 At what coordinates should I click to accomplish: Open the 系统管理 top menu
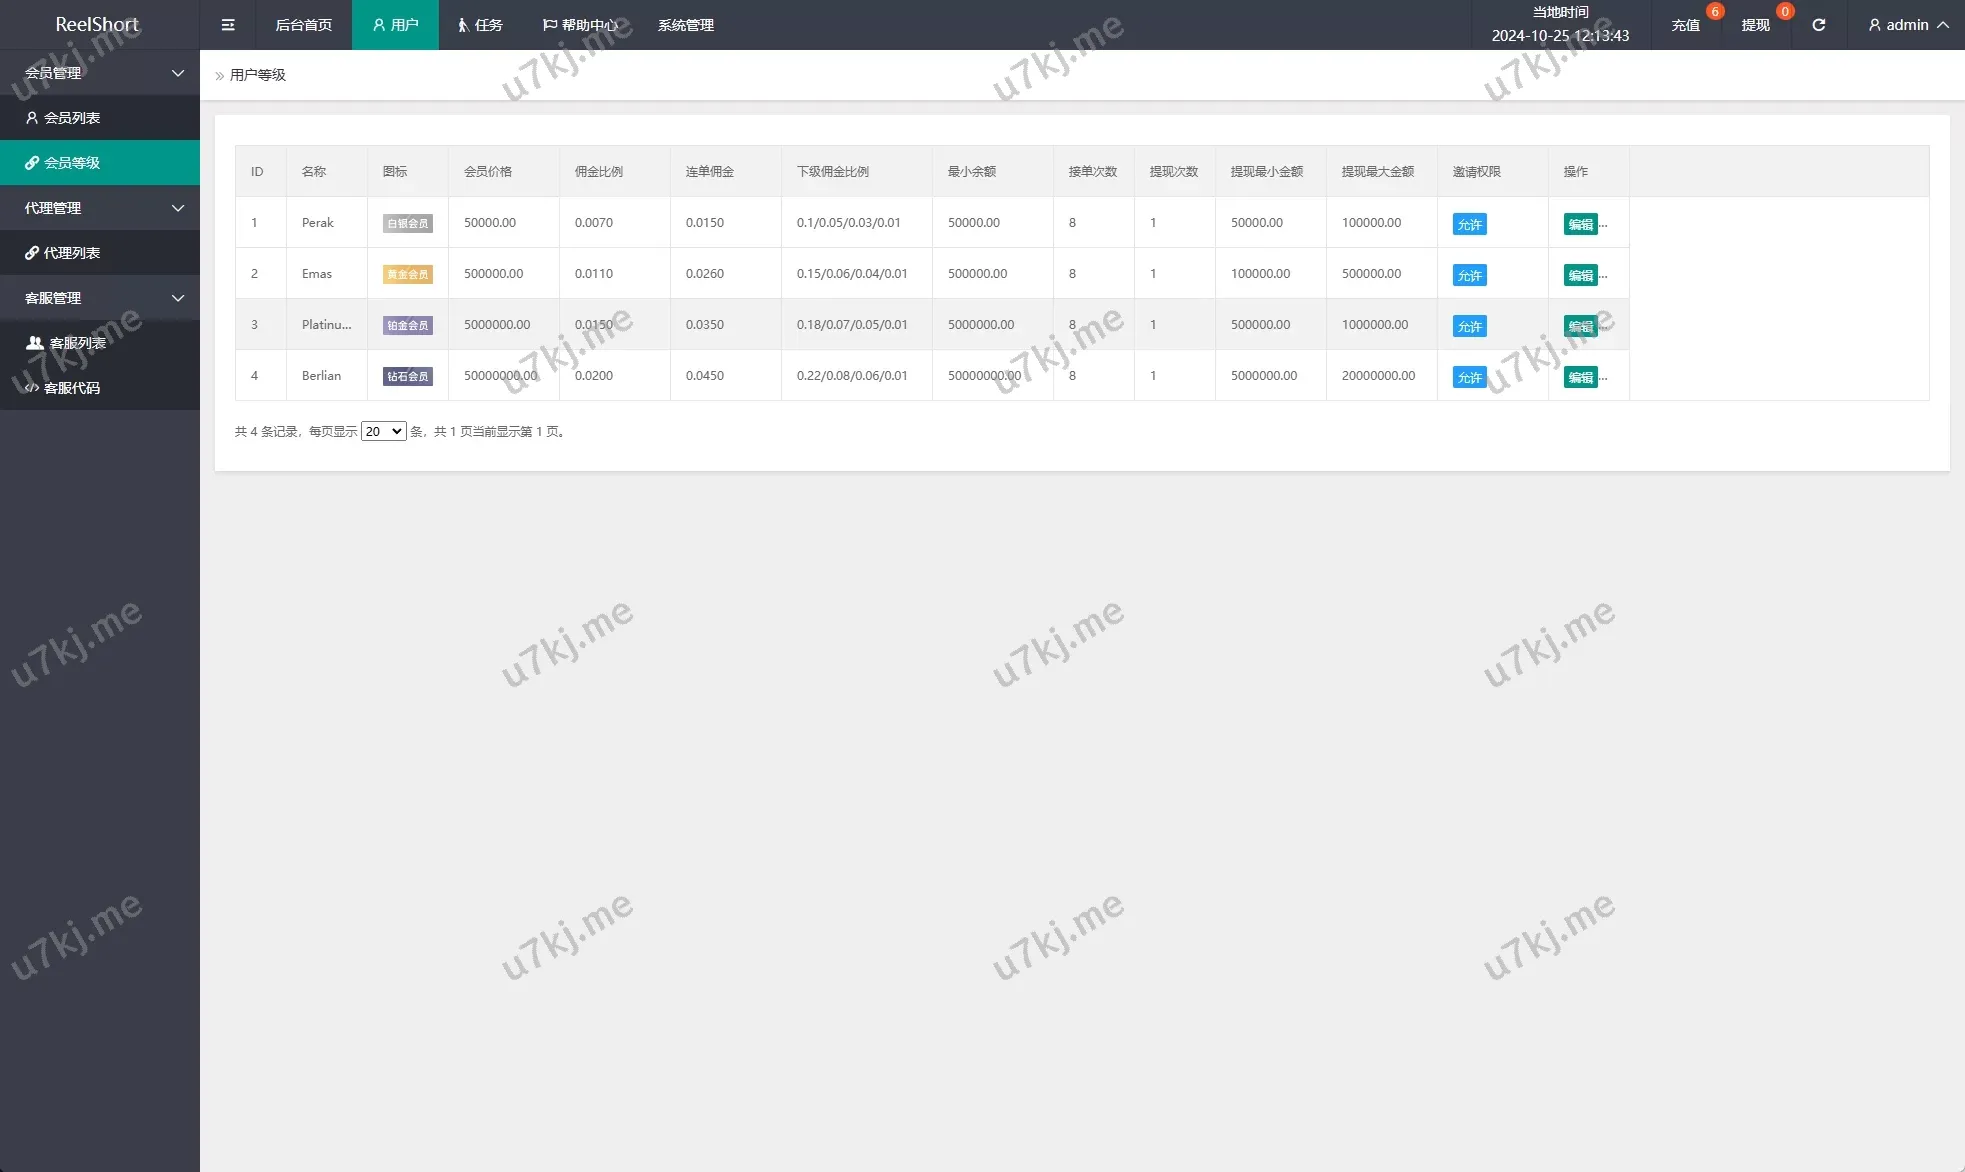tap(685, 25)
